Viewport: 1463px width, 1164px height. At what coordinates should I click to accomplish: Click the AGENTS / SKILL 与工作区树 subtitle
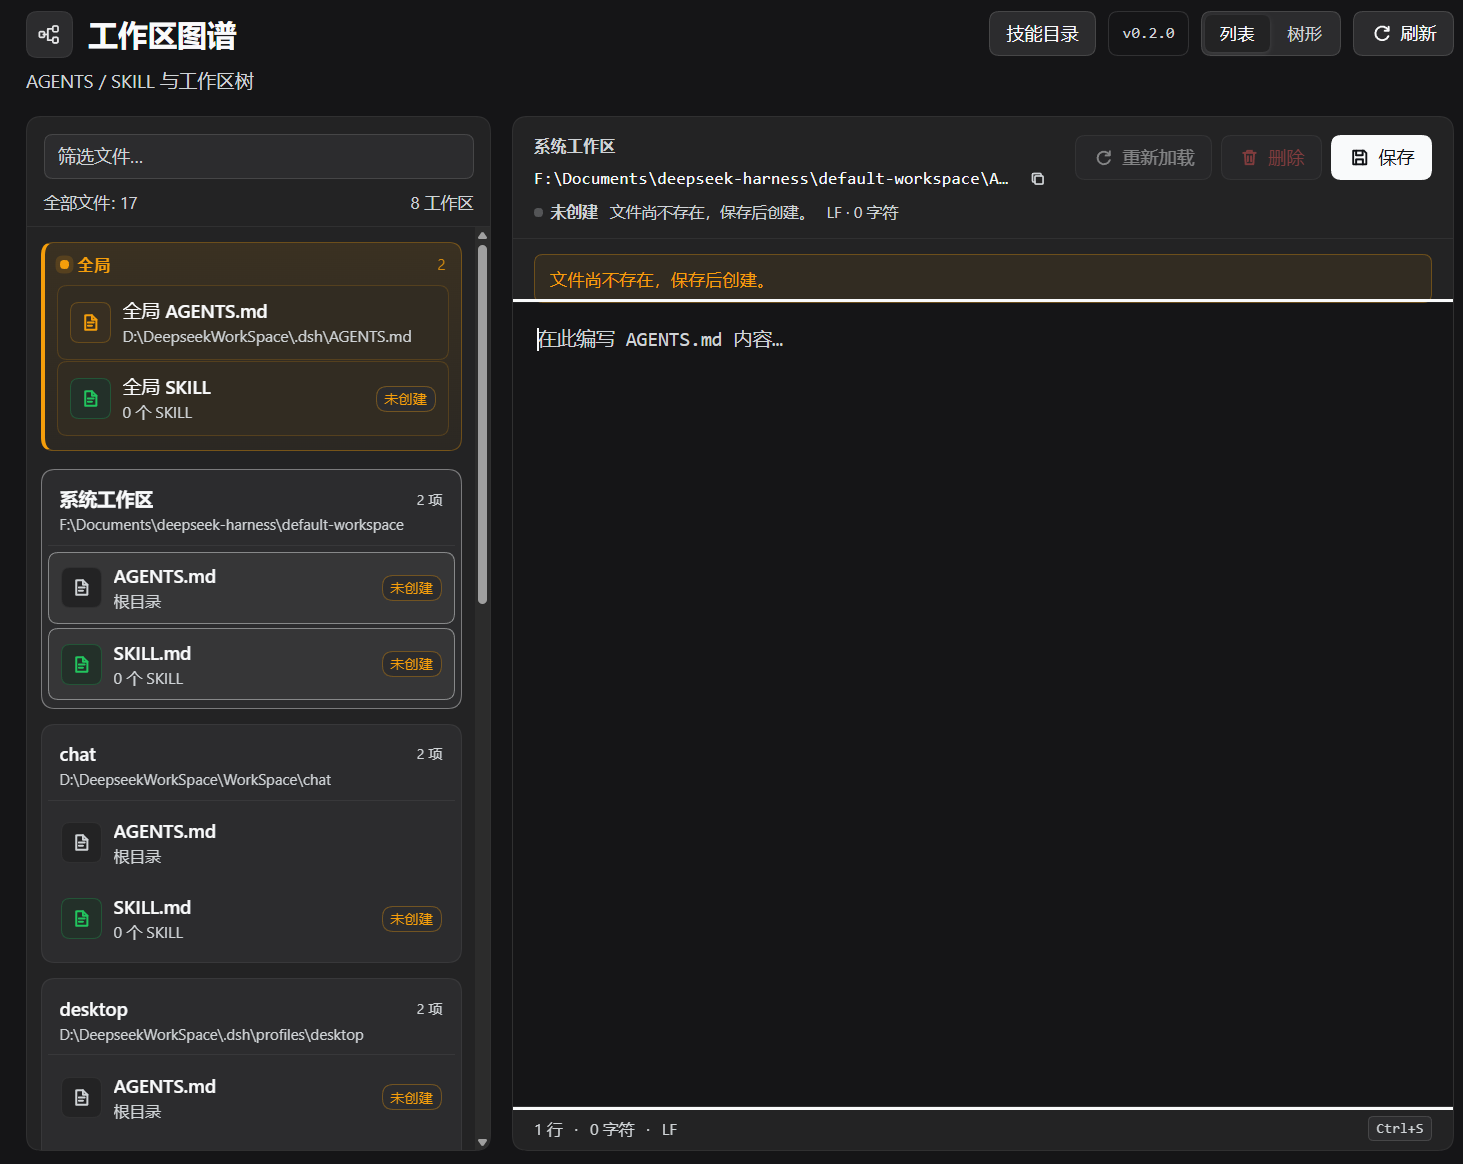point(140,82)
